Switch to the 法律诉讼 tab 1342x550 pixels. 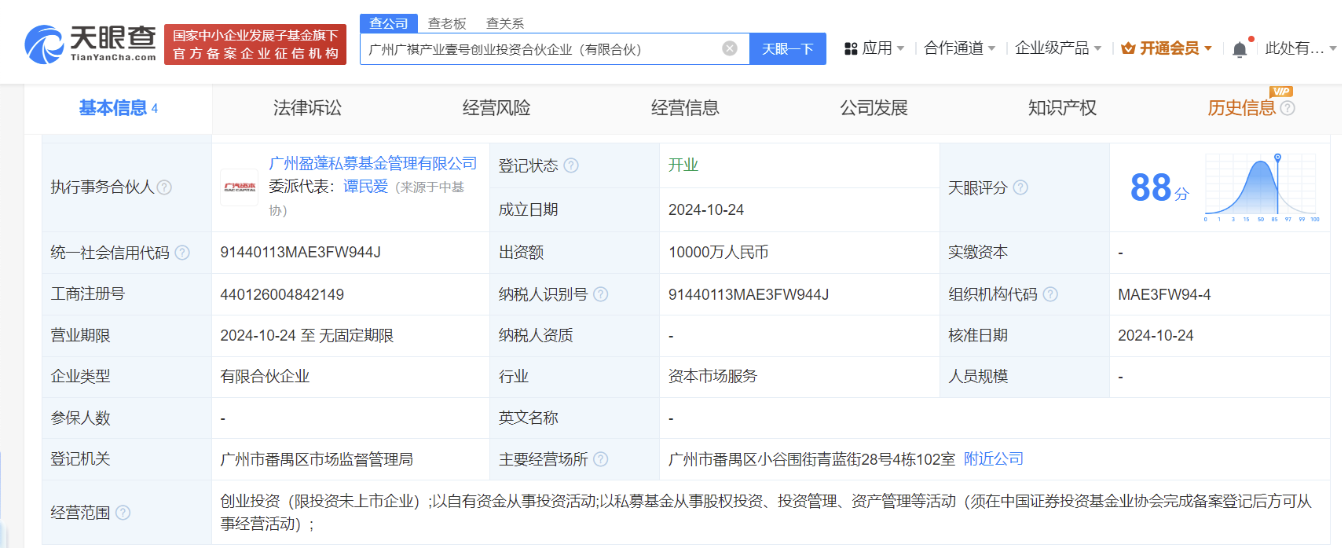click(x=307, y=108)
